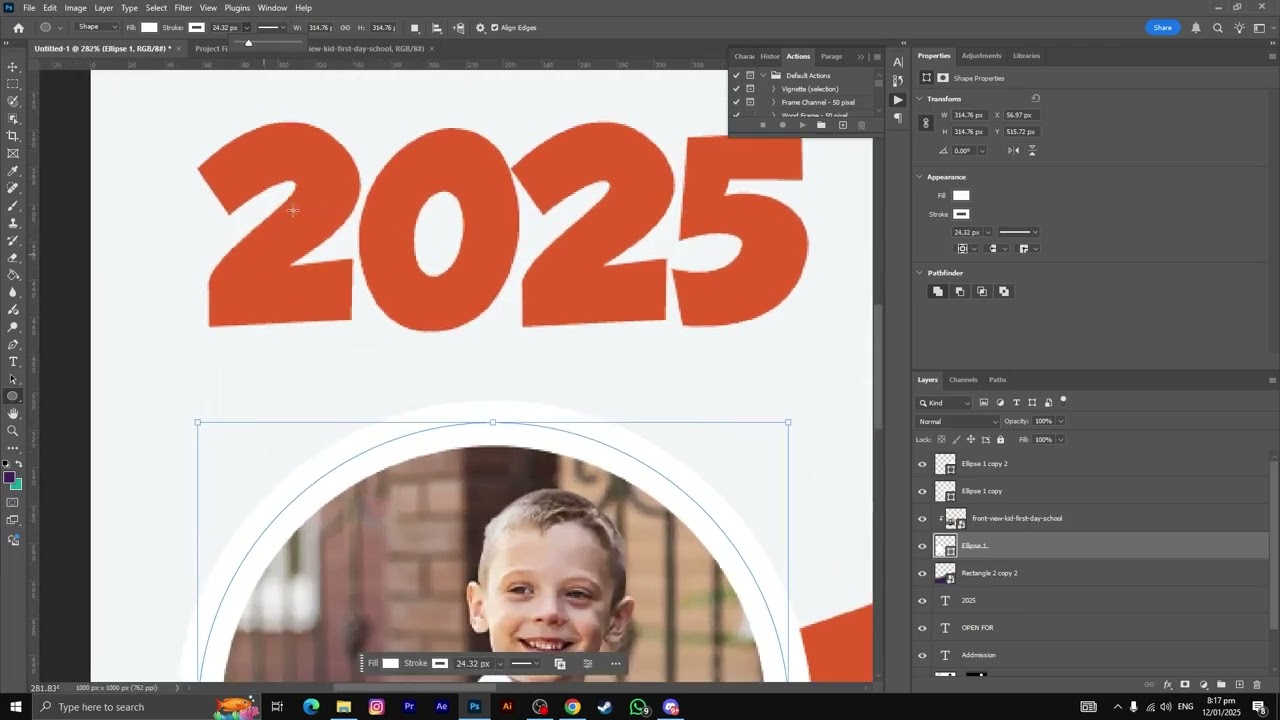The image size is (1280, 720).
Task: Open the Filter menu
Action: (x=183, y=8)
